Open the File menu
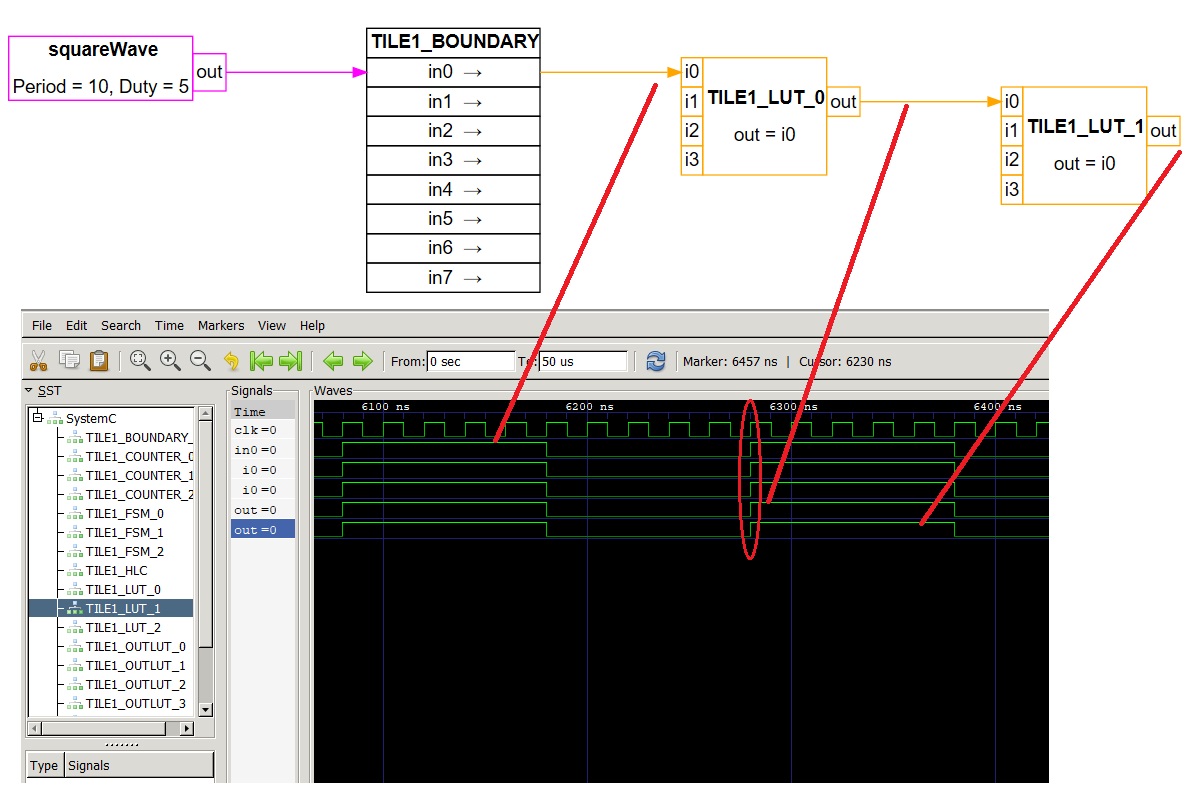Screen dimensions: 1190x806 (x=42, y=326)
